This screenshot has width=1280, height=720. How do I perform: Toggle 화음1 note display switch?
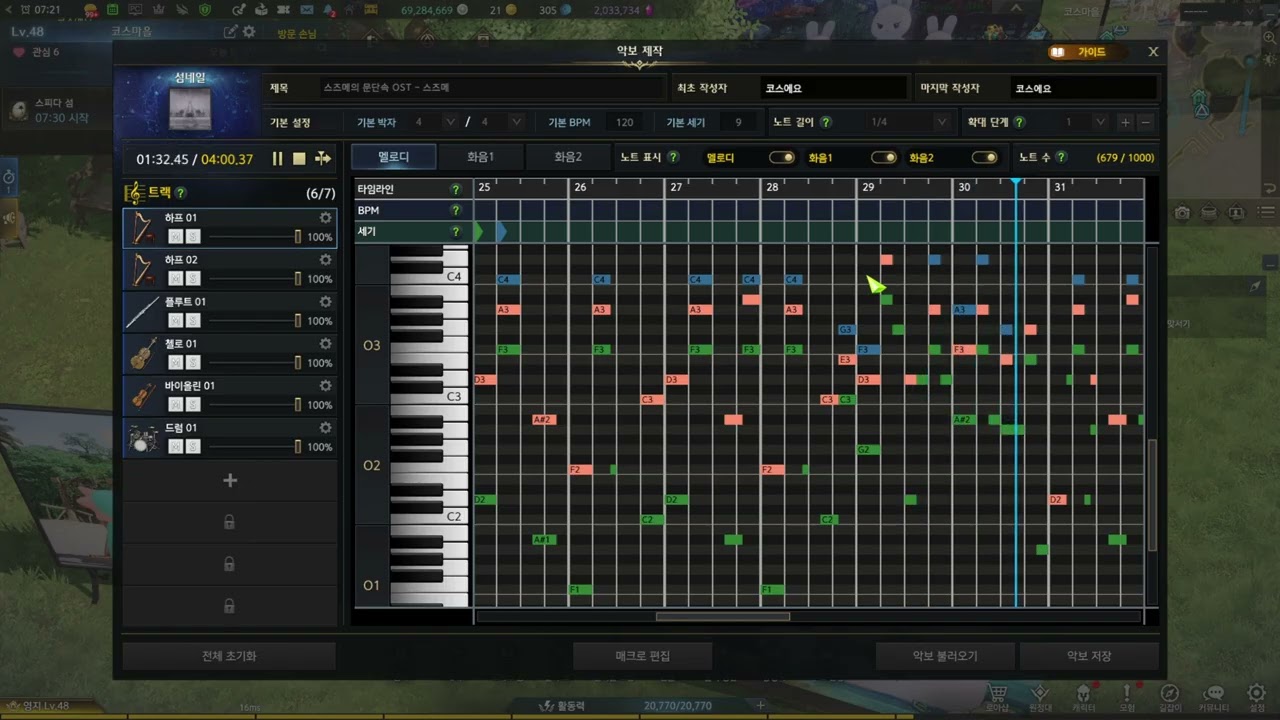[883, 158]
